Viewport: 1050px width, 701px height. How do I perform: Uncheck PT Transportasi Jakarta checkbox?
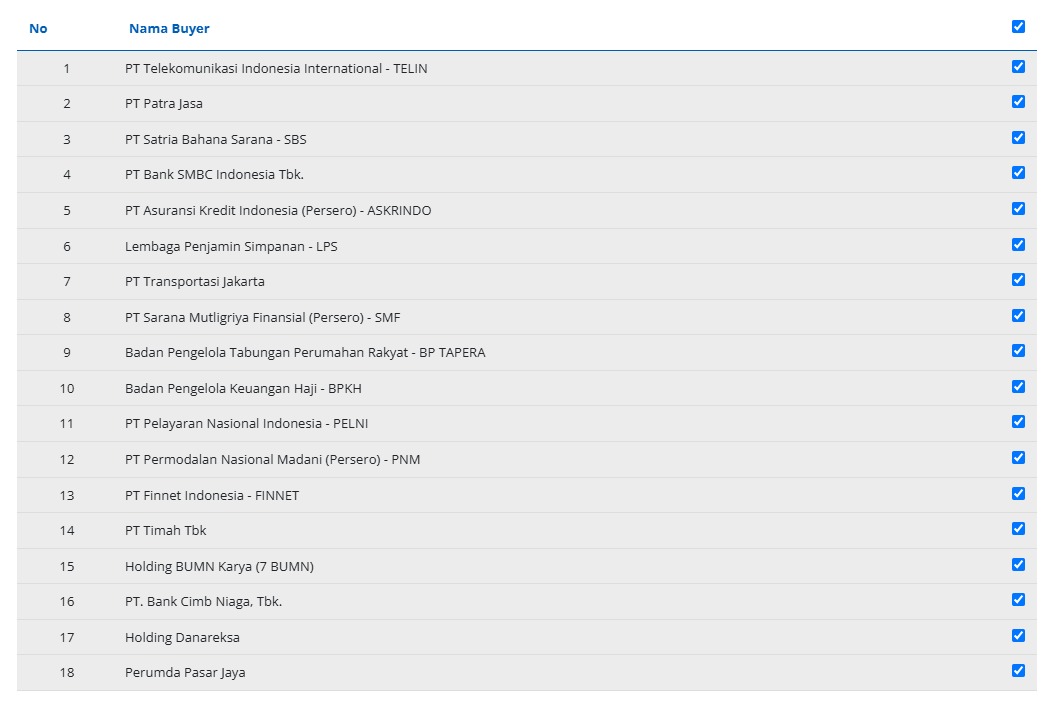(x=1018, y=280)
